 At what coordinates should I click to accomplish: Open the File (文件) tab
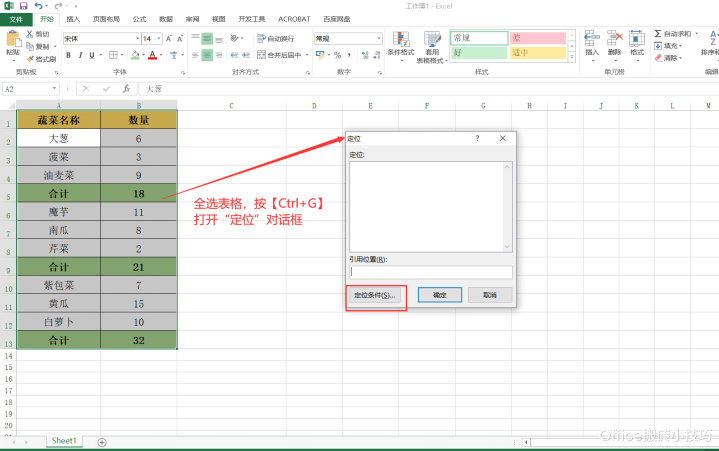pyautogui.click(x=16, y=19)
